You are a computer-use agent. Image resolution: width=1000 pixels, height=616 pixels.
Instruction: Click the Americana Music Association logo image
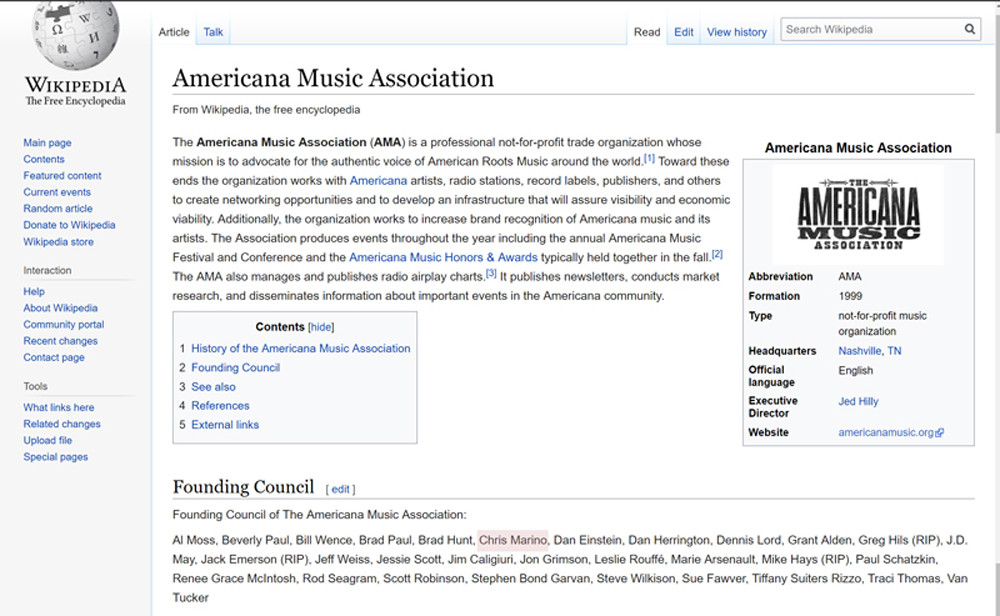point(858,214)
